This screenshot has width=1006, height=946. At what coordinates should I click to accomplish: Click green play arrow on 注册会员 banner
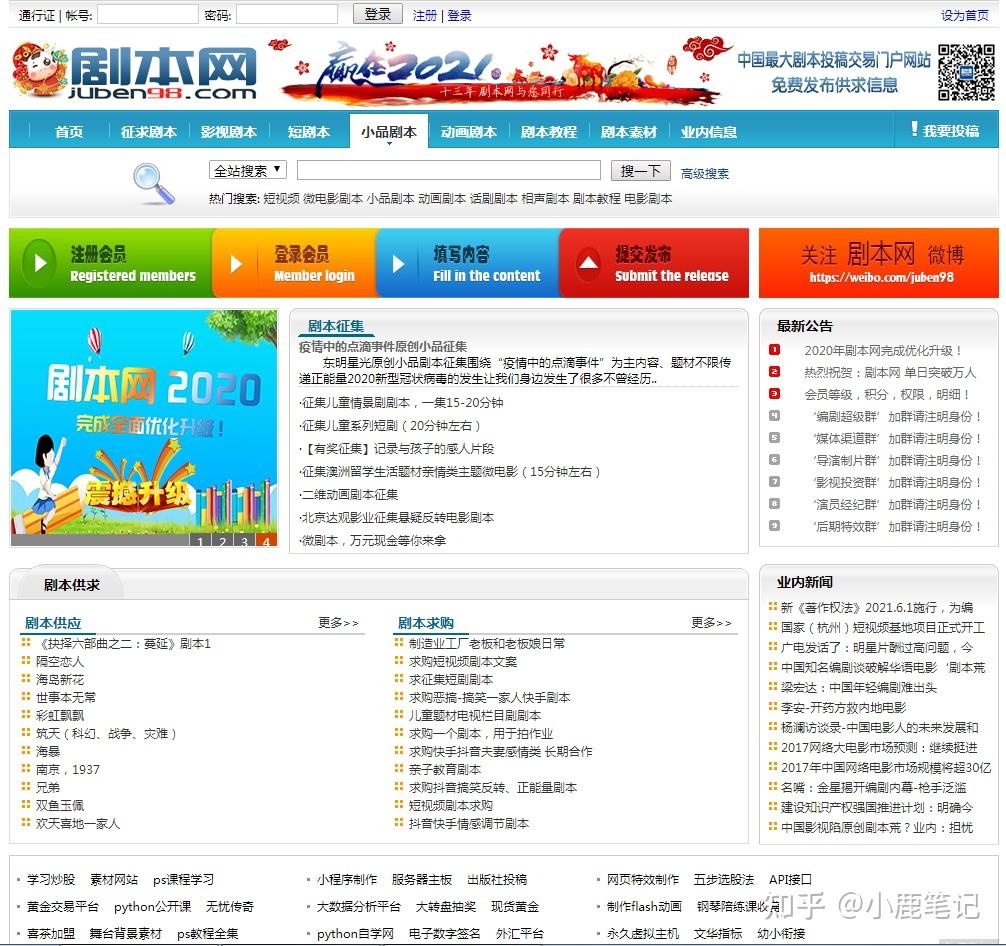pyautogui.click(x=38, y=262)
